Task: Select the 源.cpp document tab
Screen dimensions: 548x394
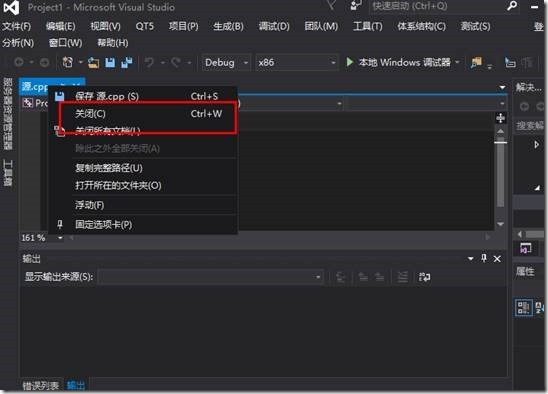Action: [x=34, y=87]
